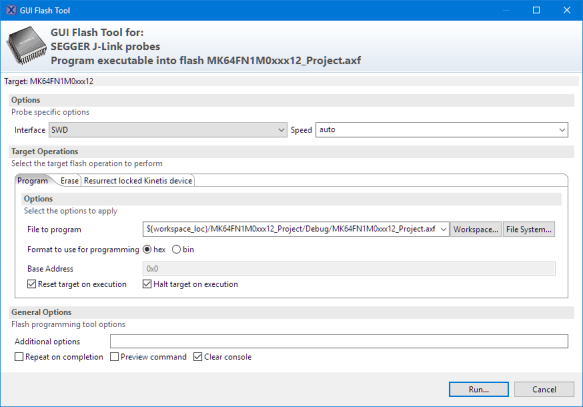Click the File to program path text
The image size is (583, 407).
pyautogui.click(x=291, y=229)
